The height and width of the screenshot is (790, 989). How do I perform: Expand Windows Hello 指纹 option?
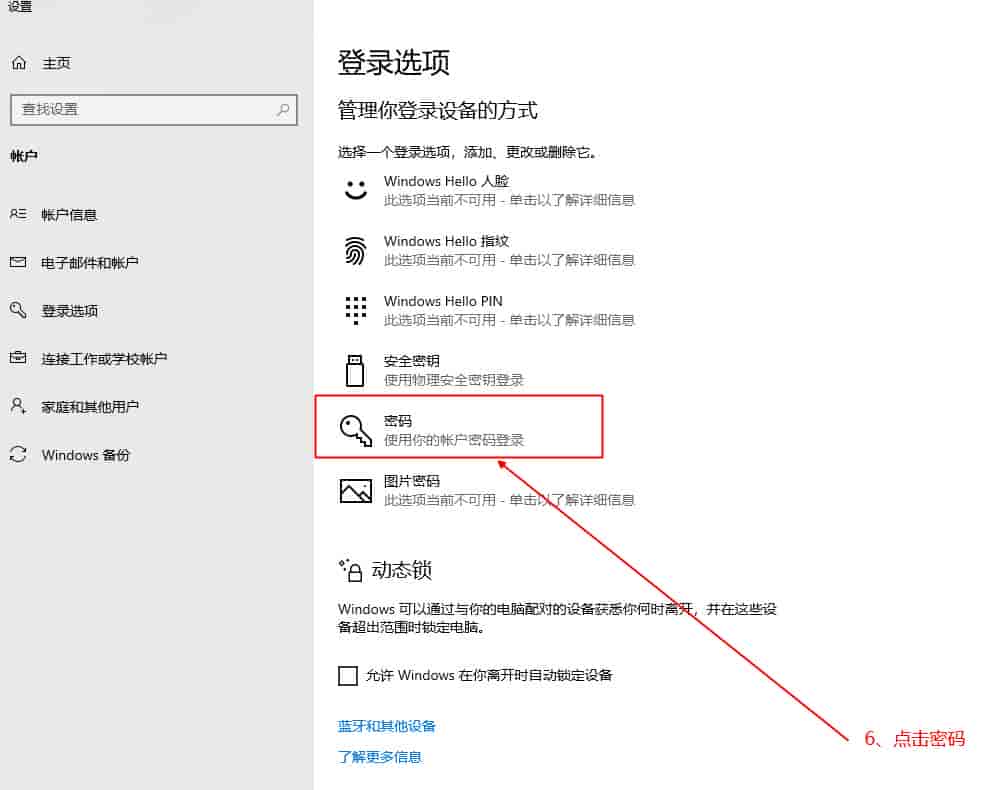(x=486, y=251)
